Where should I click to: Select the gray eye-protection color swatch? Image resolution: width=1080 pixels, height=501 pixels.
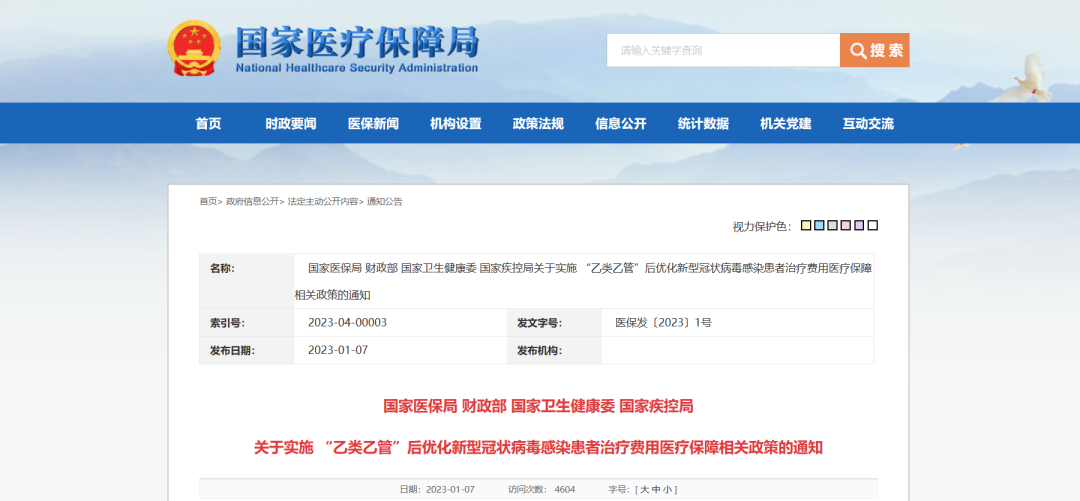[x=832, y=225]
